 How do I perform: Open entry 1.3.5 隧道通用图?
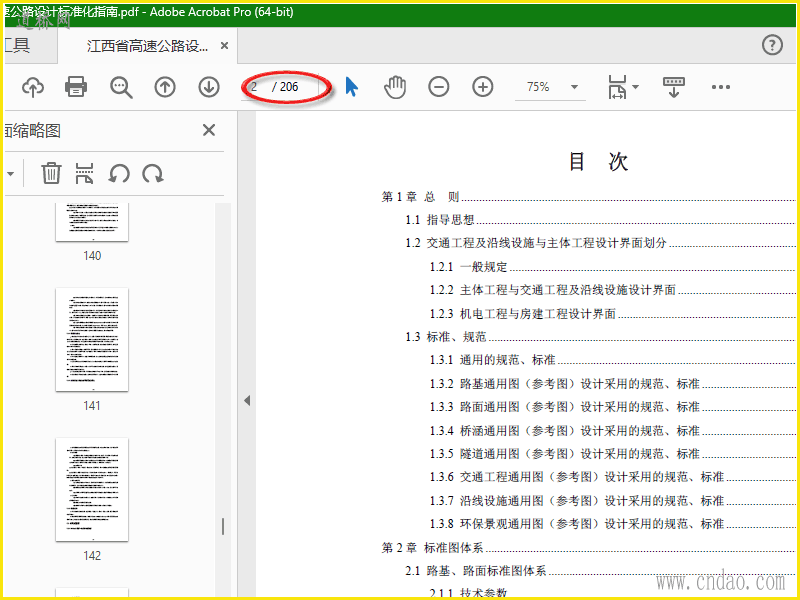click(612, 454)
